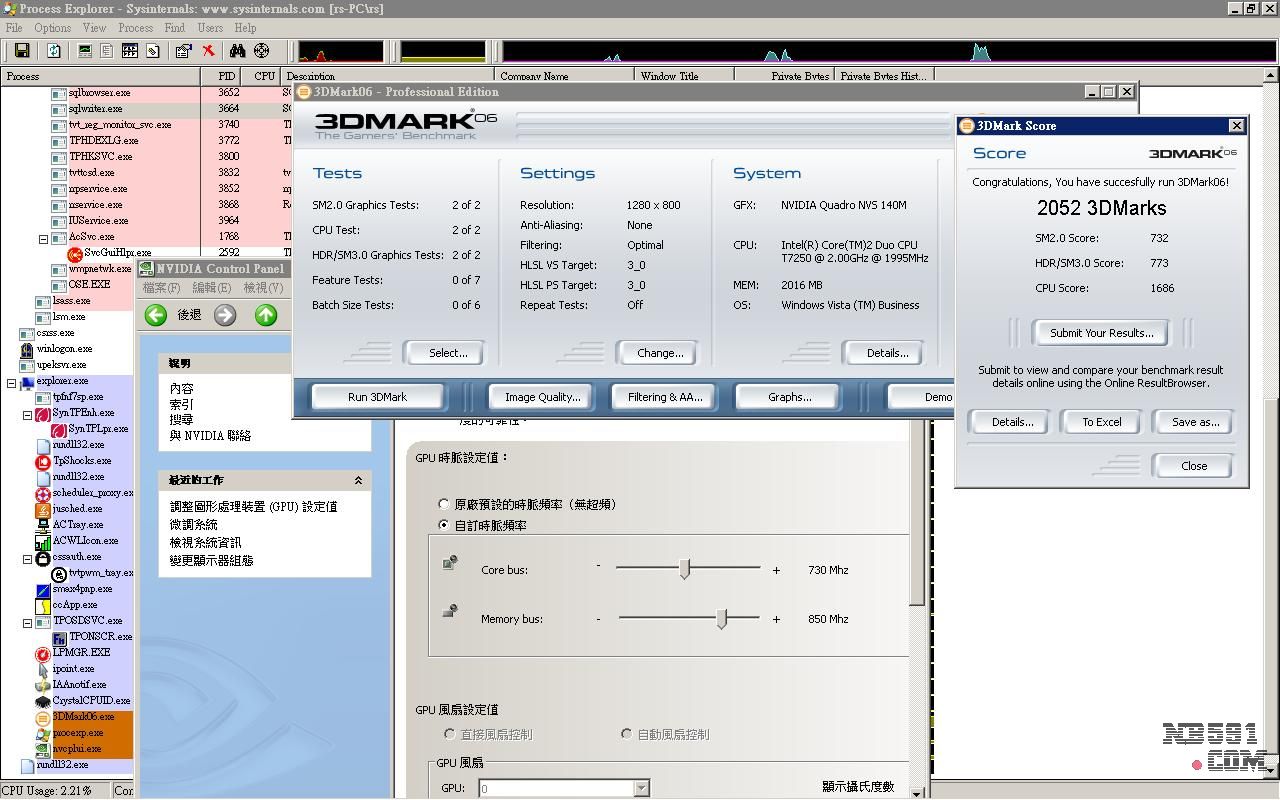Click the green back arrow in NVIDIA panel

coord(156,315)
